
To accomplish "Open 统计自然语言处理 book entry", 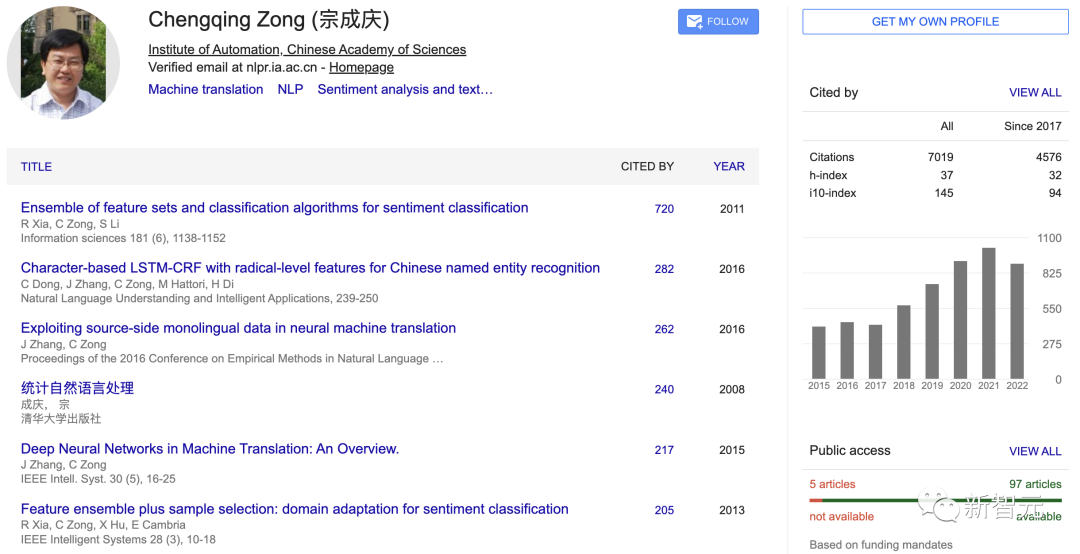I will tap(77, 388).
